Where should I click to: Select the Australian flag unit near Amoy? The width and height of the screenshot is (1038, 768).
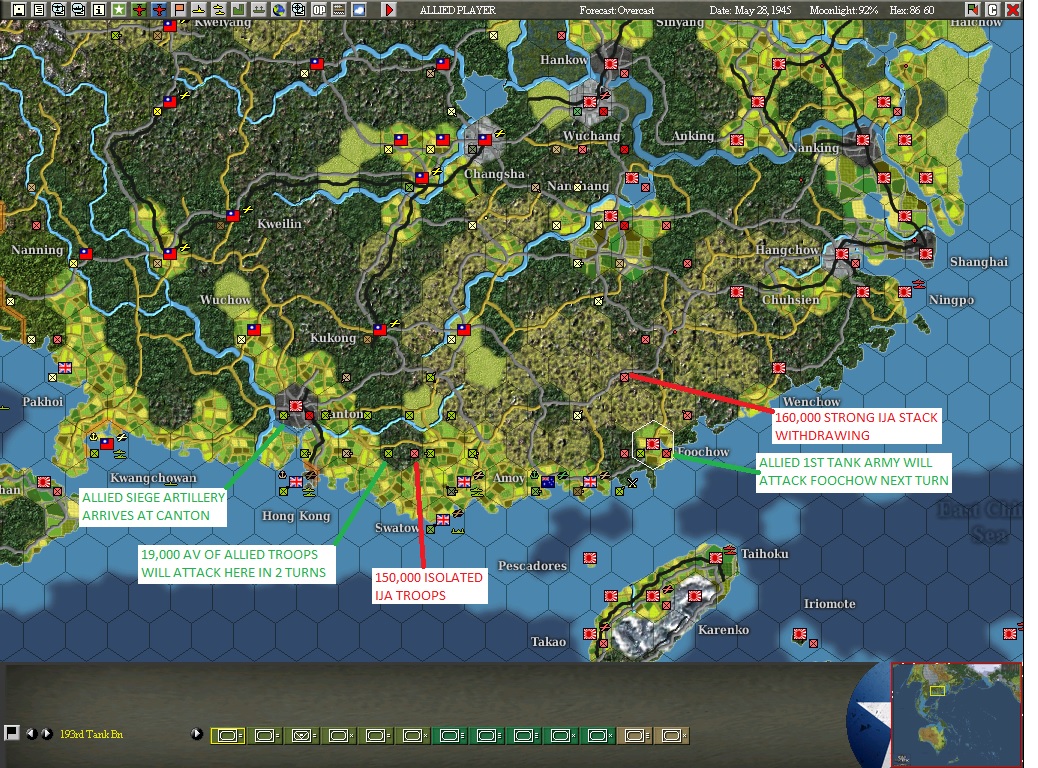pos(547,481)
